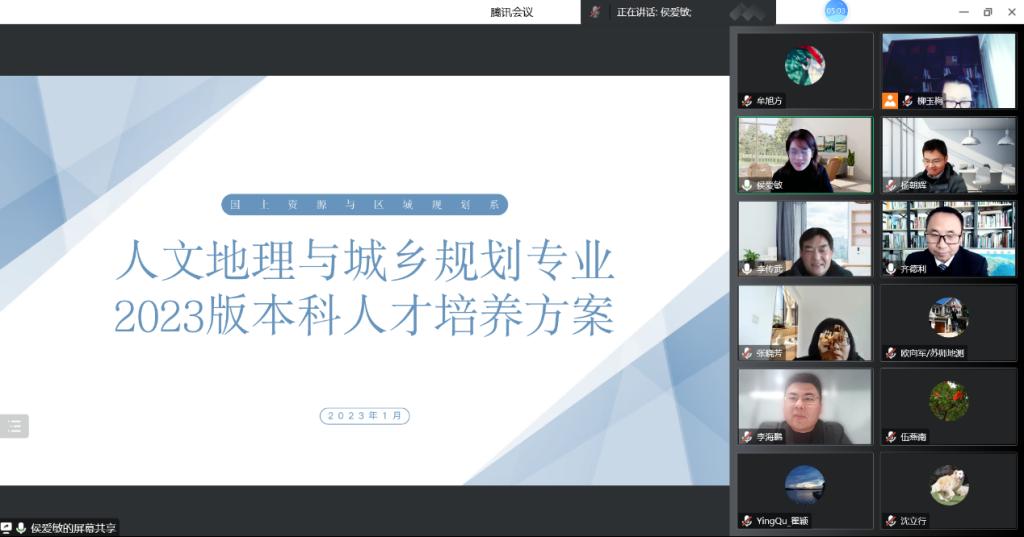
Task: Select 张晓芳's video thumbnail
Action: 805,322
